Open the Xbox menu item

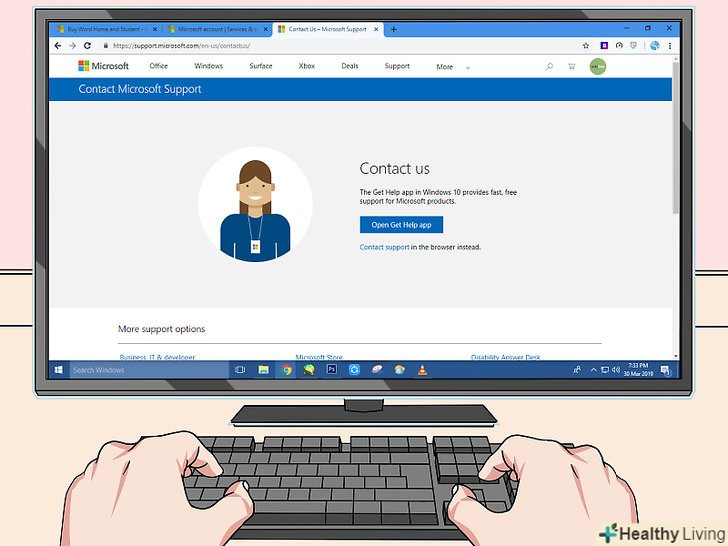tap(306, 66)
